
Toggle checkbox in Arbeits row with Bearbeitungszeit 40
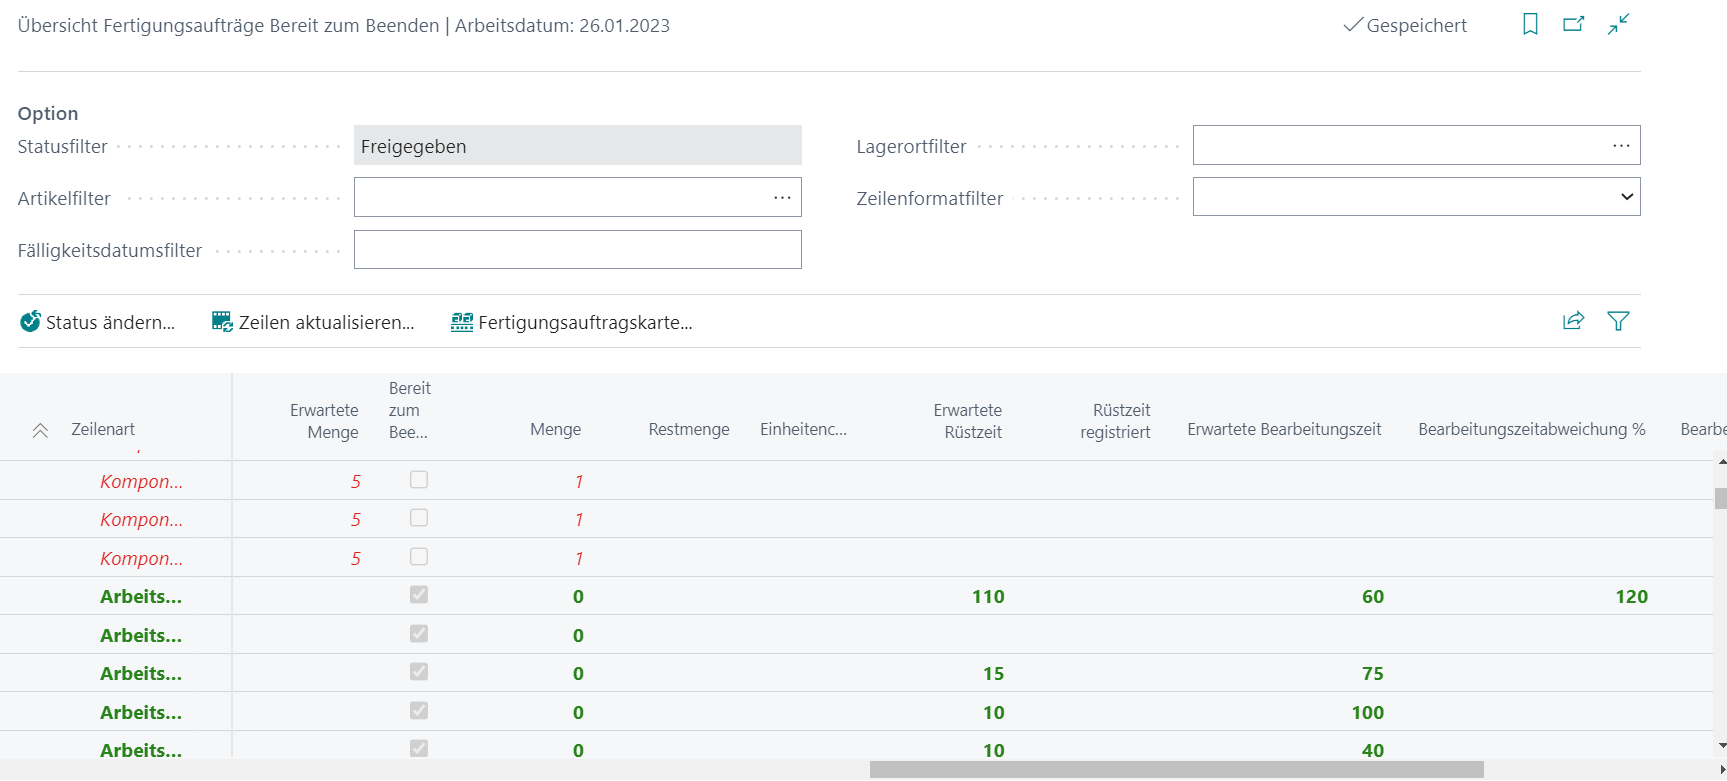pyautogui.click(x=419, y=748)
